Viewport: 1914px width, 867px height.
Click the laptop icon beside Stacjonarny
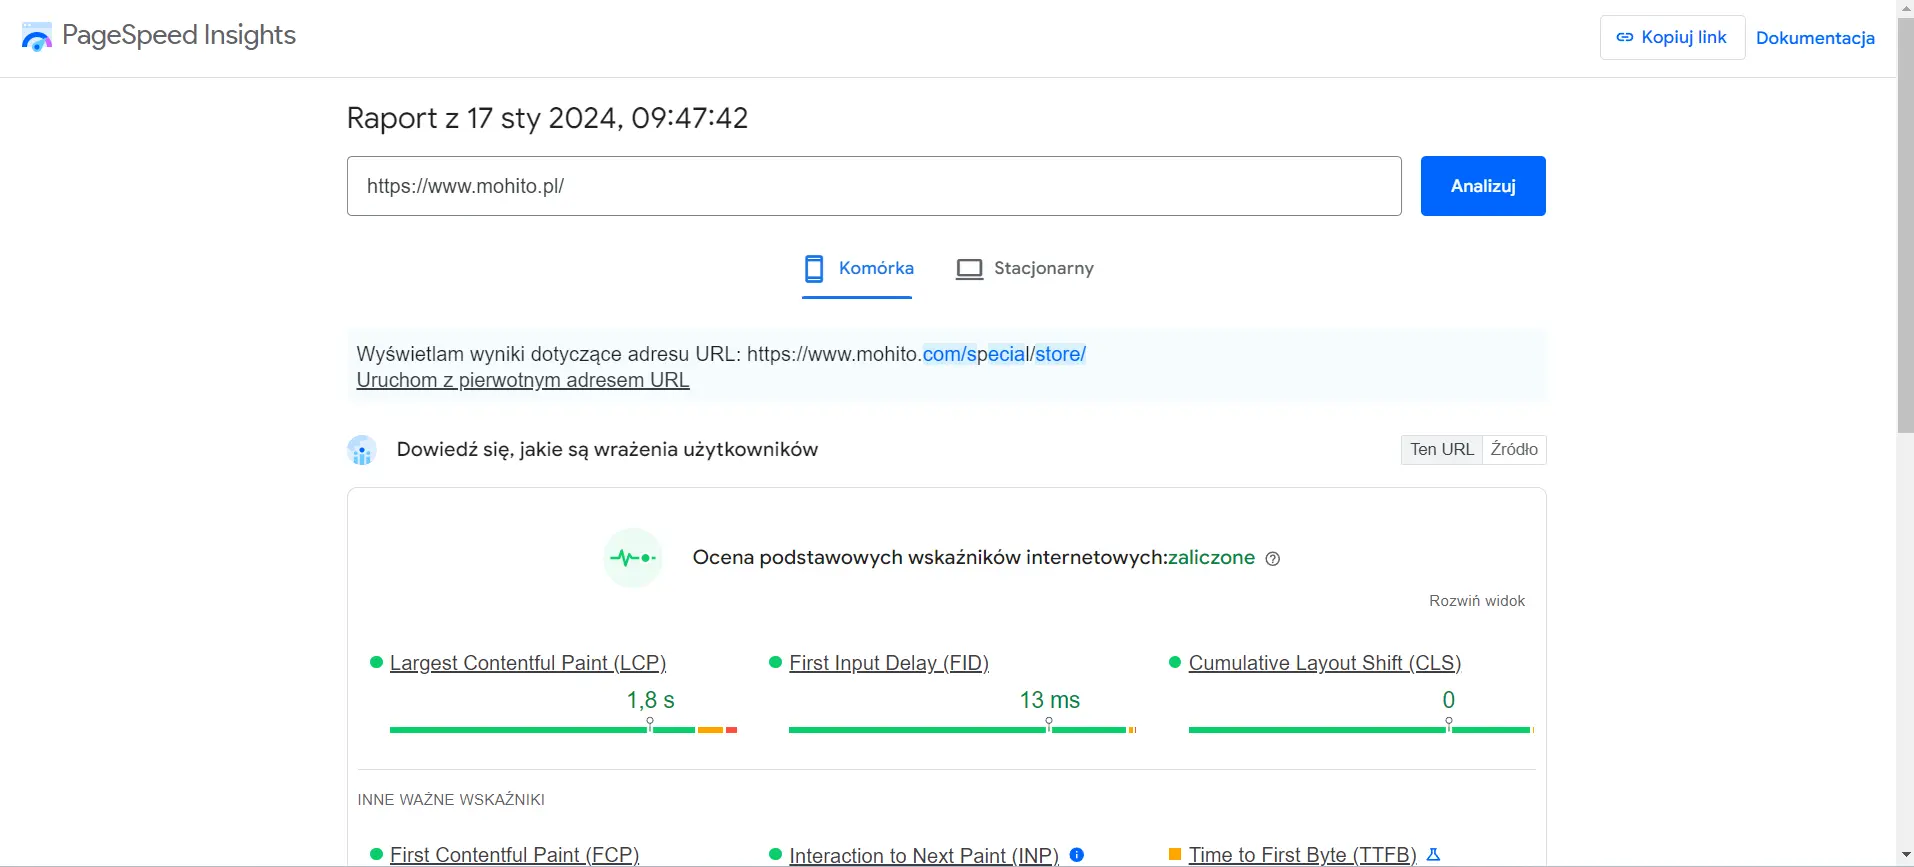969,269
